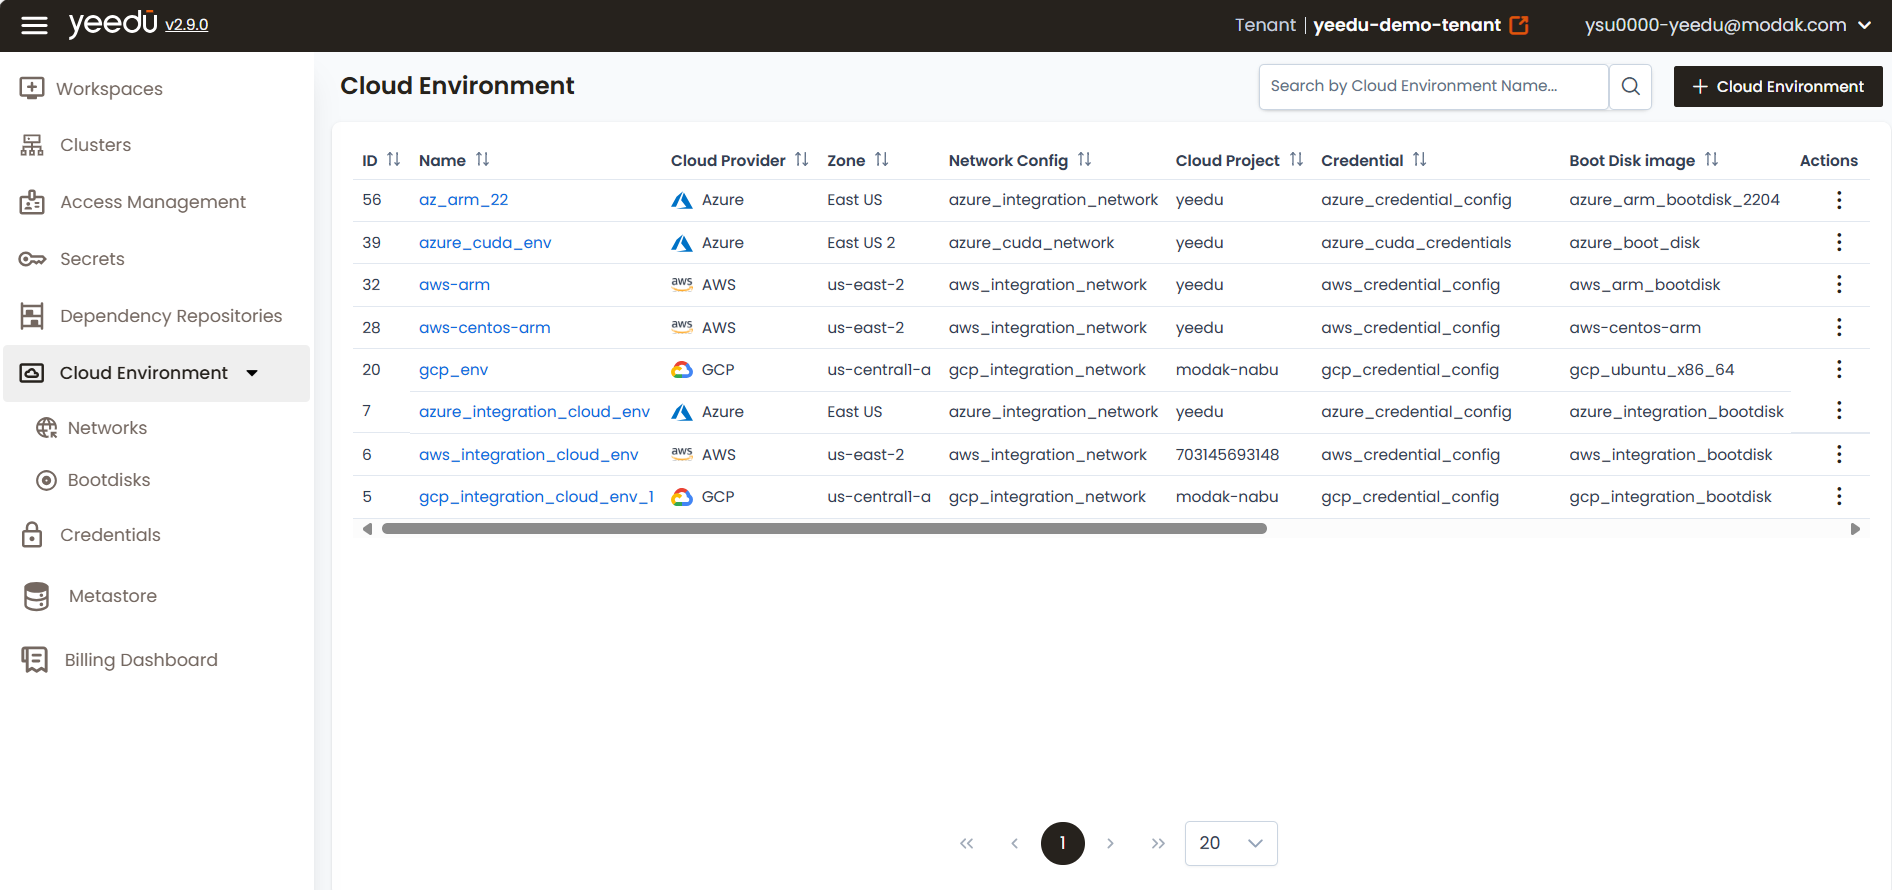The height and width of the screenshot is (890, 1892).
Task: Open Metastore in the sidebar
Action: point(91,596)
